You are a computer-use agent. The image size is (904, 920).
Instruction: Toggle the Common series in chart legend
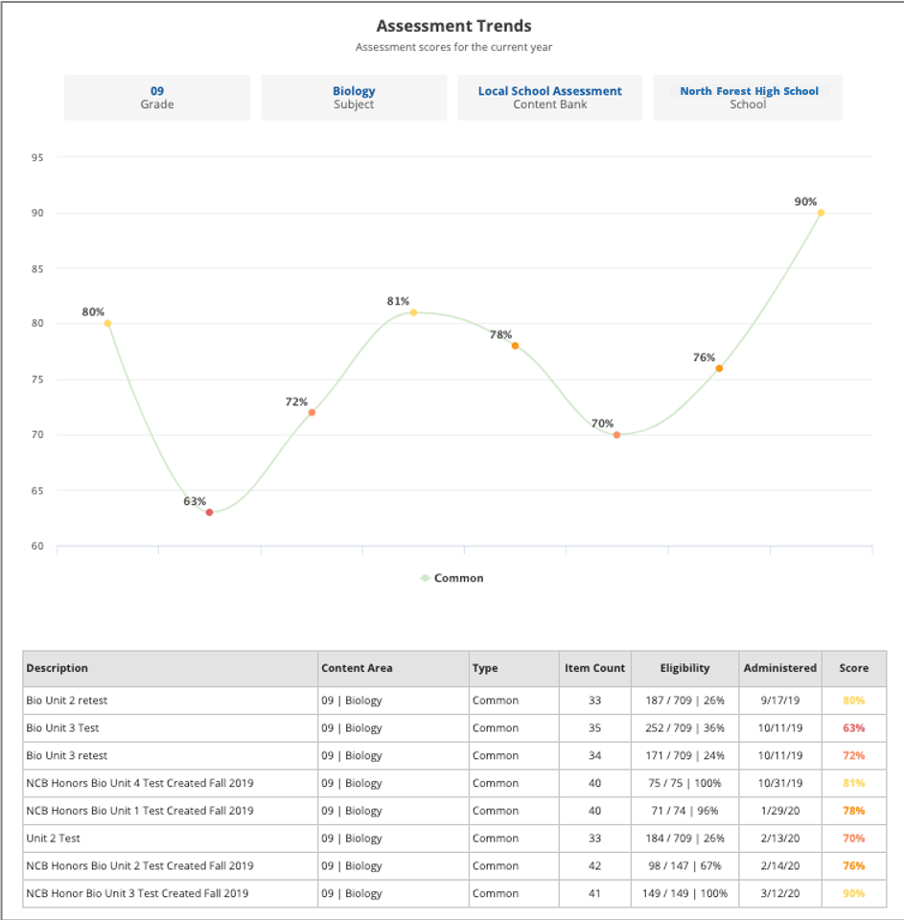pyautogui.click(x=452, y=578)
